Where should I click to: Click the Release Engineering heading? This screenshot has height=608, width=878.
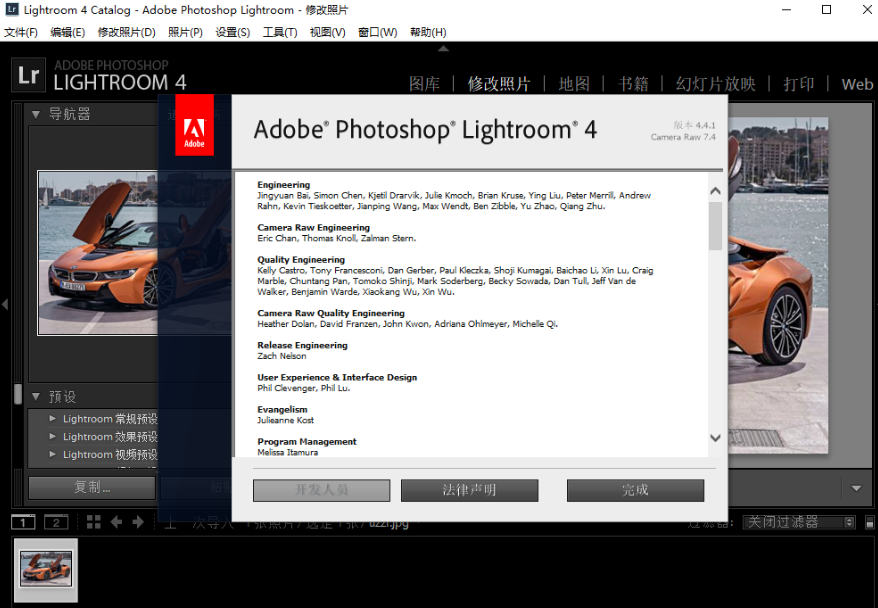click(302, 345)
